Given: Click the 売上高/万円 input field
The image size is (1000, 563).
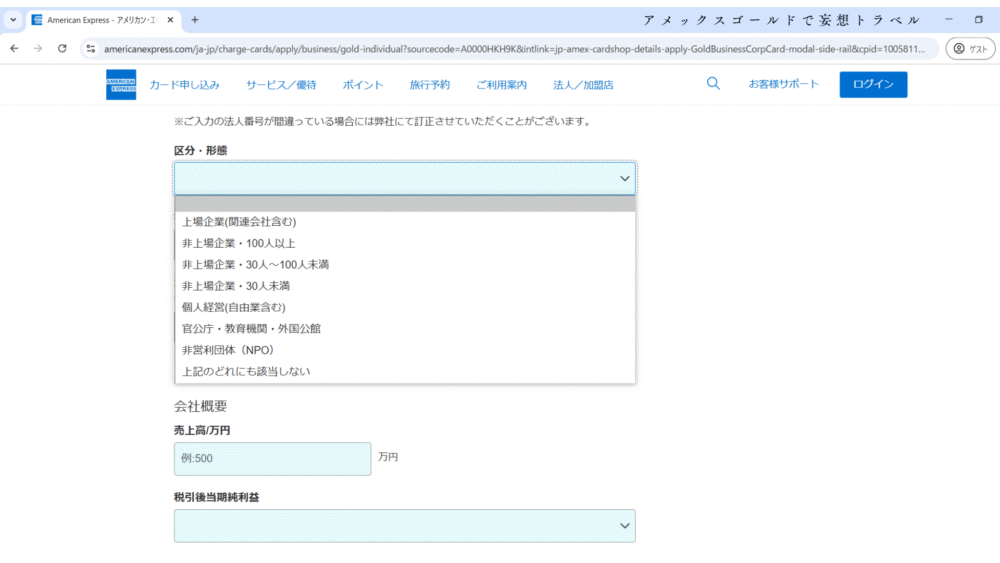Looking at the screenshot, I should point(272,458).
